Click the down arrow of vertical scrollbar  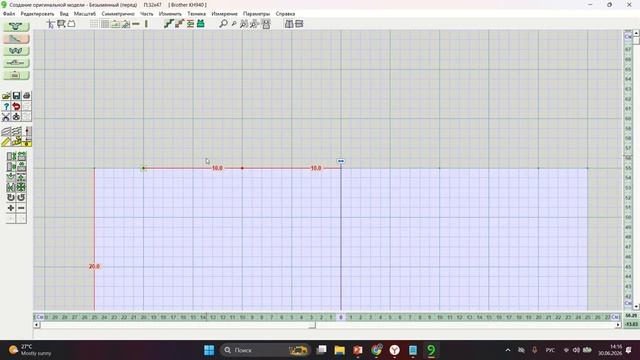636,306
